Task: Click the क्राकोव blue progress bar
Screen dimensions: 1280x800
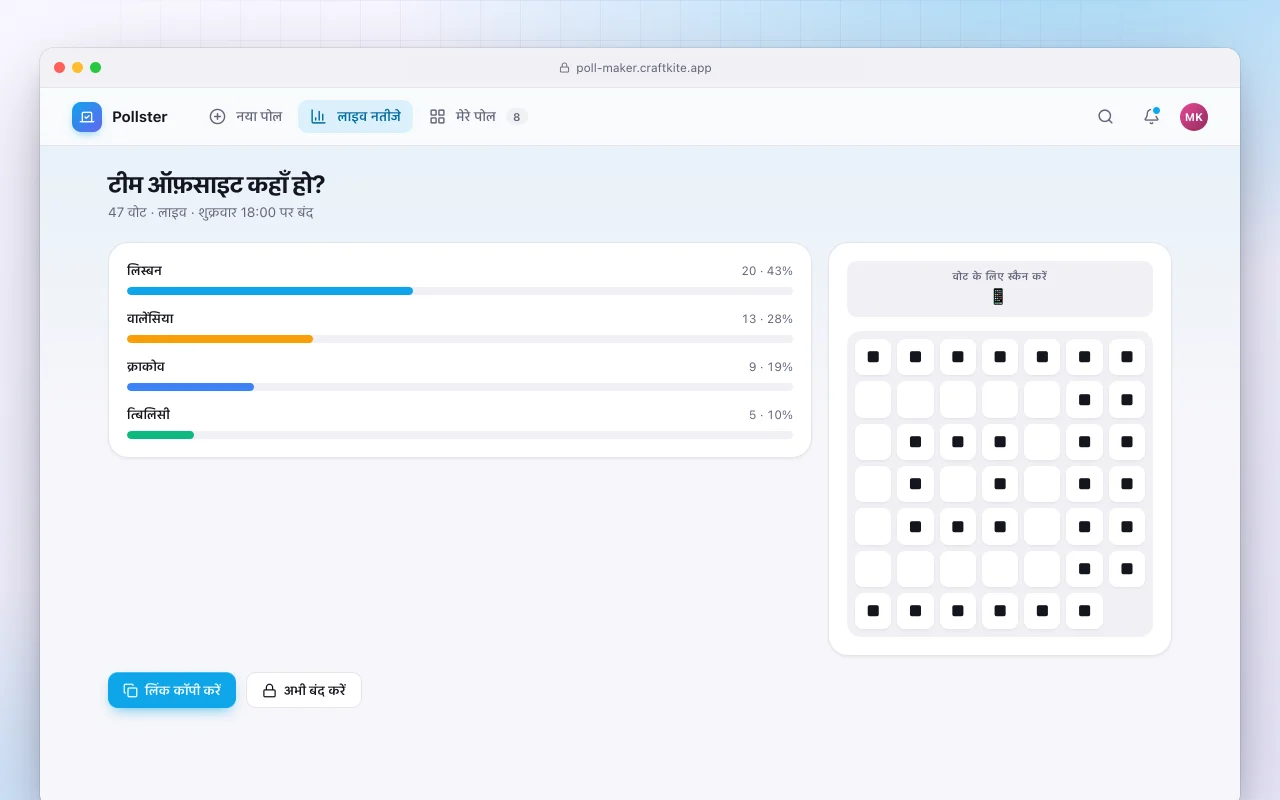Action: pos(190,387)
